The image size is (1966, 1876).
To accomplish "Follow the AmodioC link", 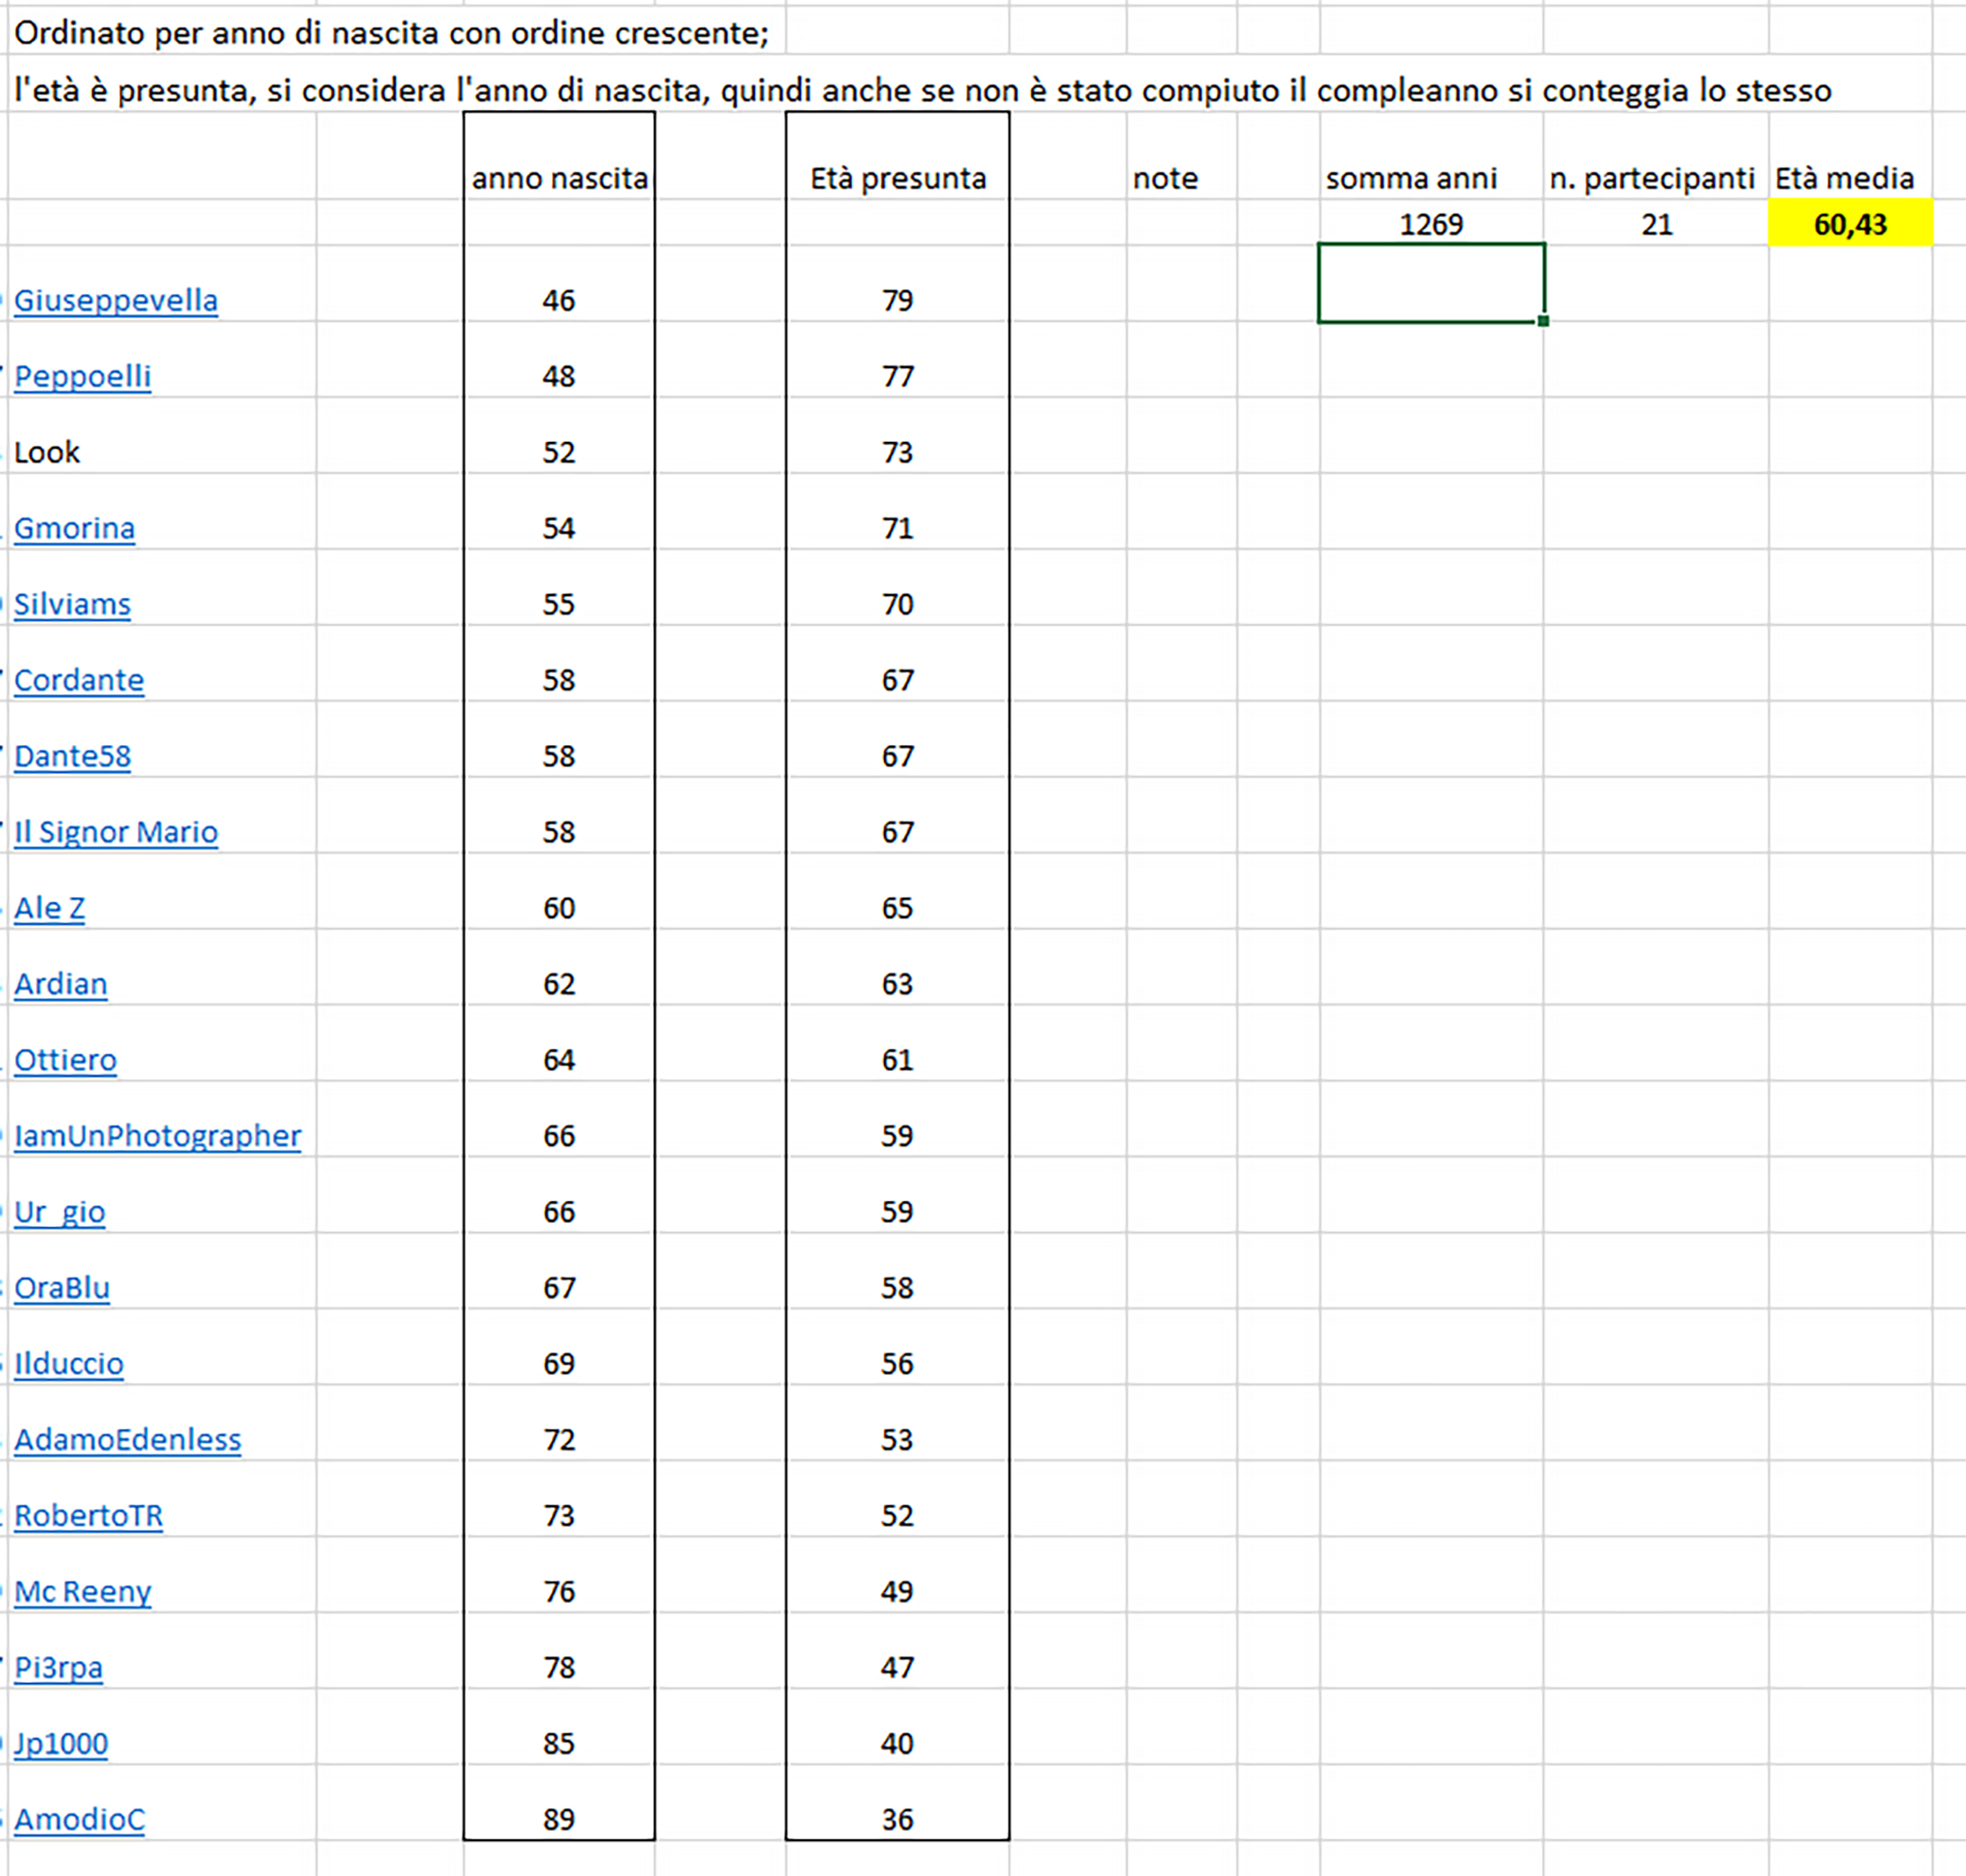I will pyautogui.click(x=79, y=1819).
